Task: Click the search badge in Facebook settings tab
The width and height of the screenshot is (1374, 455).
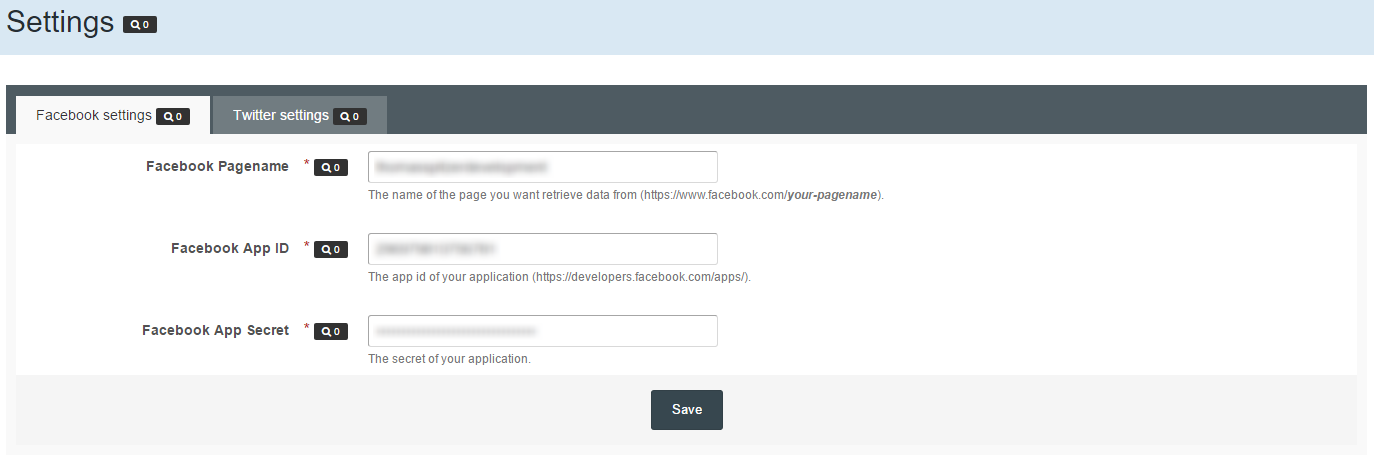Action: coord(173,116)
